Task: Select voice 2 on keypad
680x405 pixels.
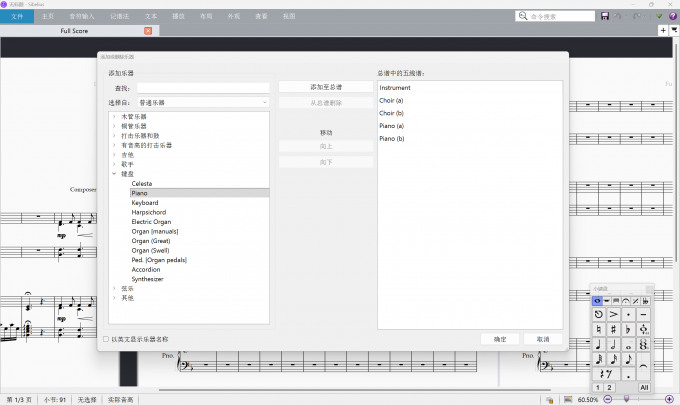Action: [x=611, y=387]
